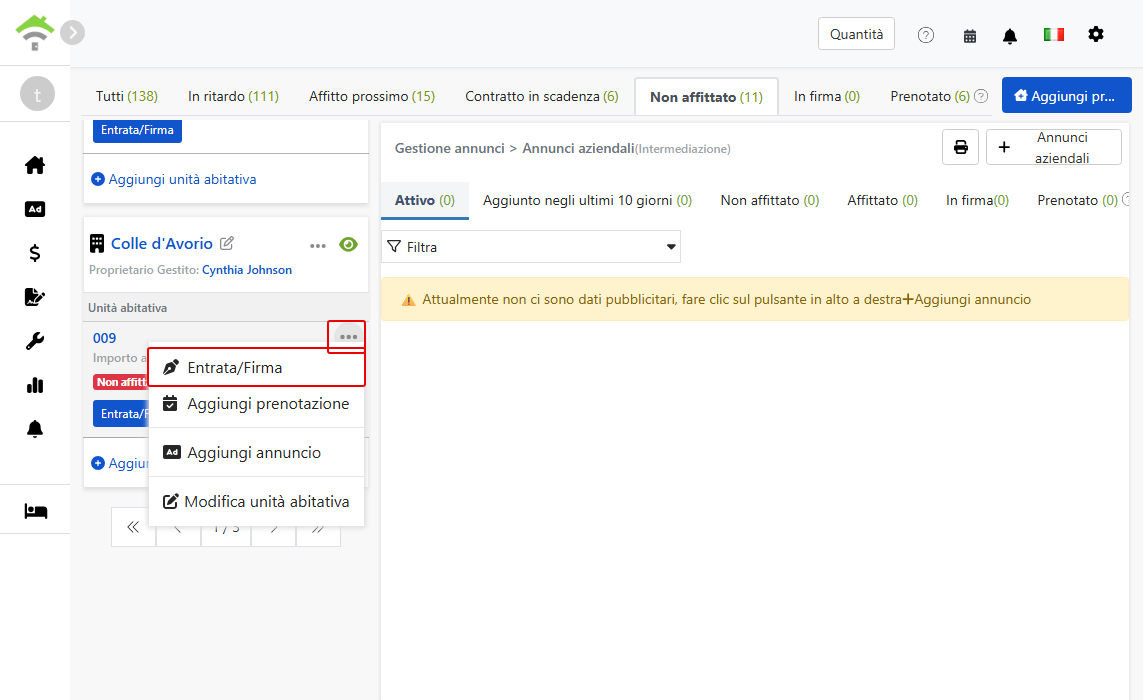Go to first page of pagination
The image size is (1143, 700).
pos(133,526)
